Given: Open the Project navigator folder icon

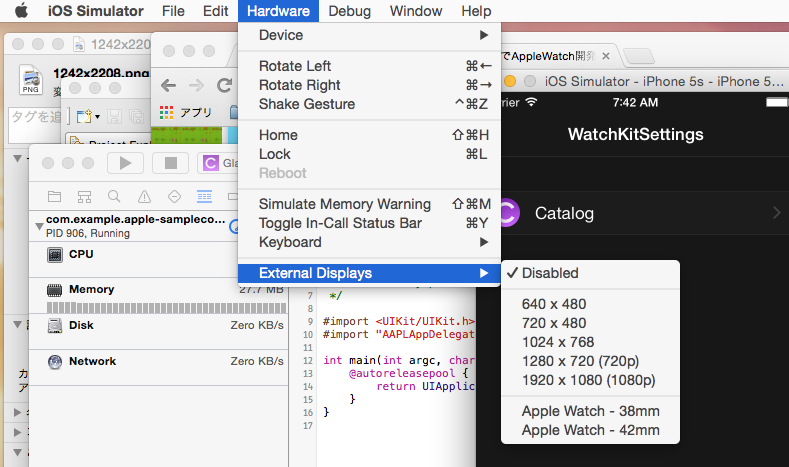Looking at the screenshot, I should [x=54, y=196].
